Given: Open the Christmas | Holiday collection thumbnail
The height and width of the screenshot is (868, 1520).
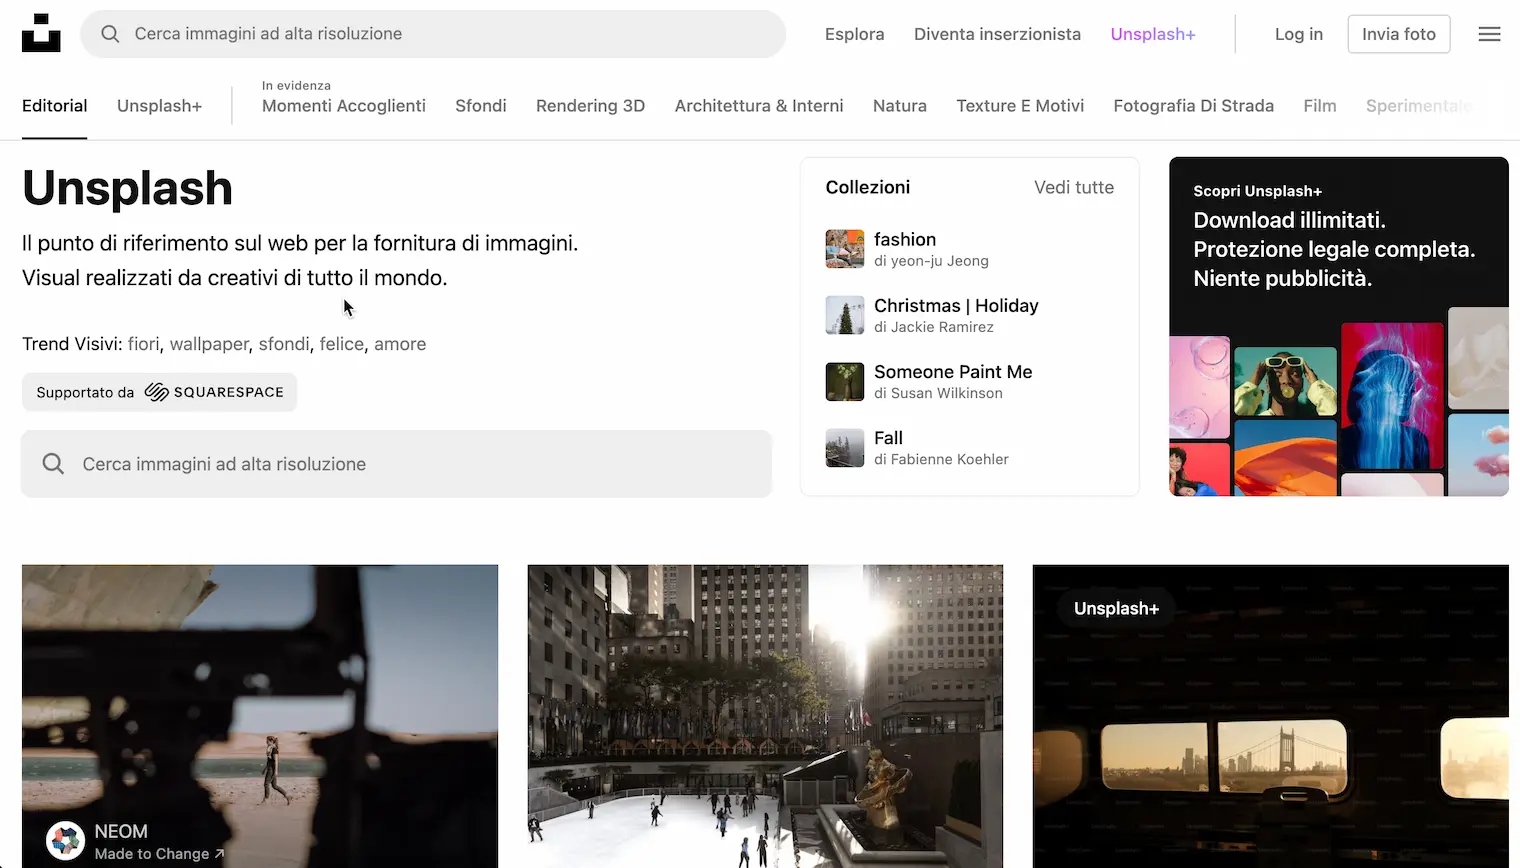Looking at the screenshot, I should tap(845, 315).
